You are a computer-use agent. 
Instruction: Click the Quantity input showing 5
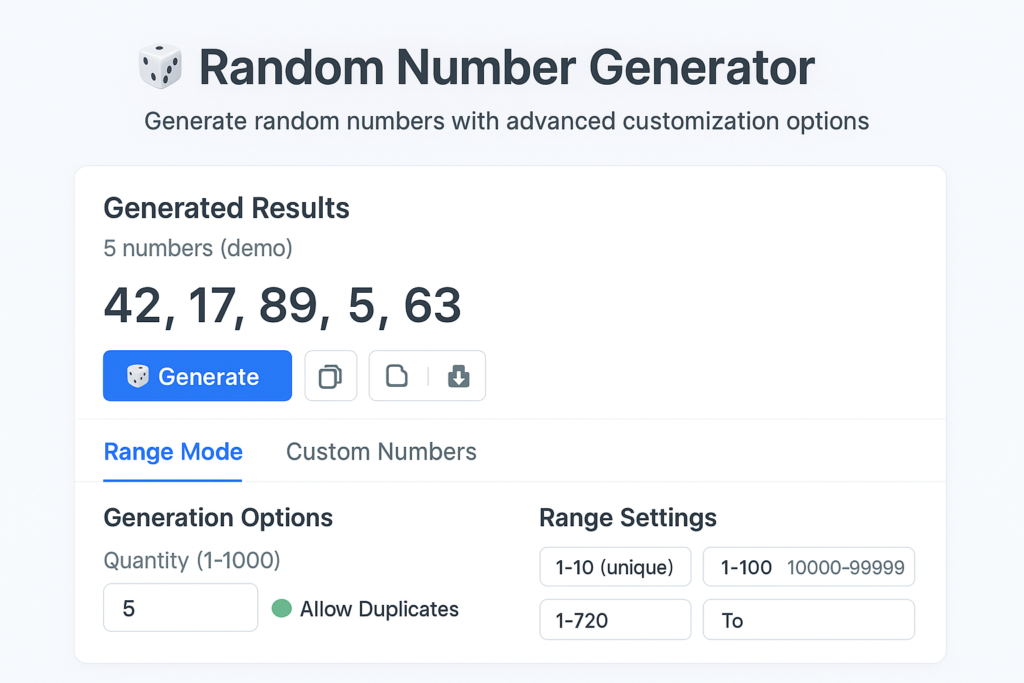pos(180,607)
